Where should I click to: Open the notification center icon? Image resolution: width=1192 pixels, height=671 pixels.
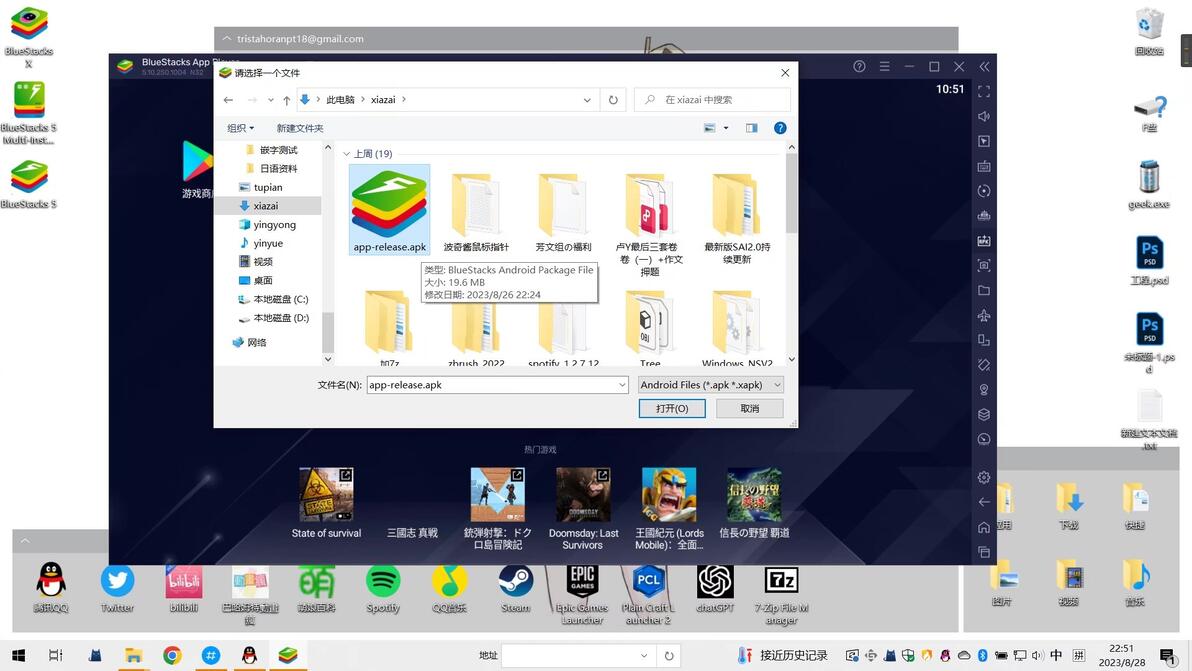(1167, 655)
